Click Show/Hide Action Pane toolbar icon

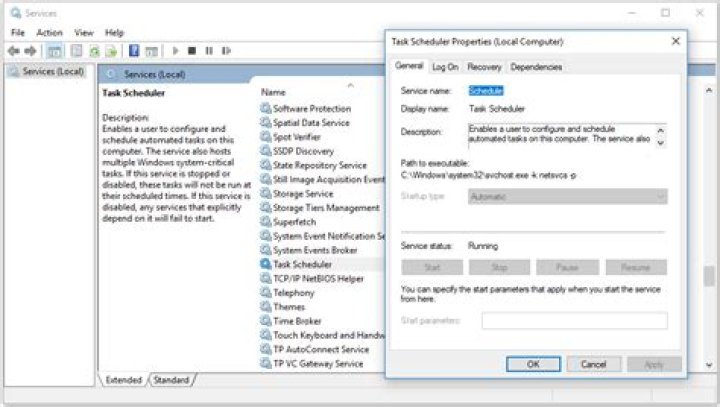(x=152, y=51)
